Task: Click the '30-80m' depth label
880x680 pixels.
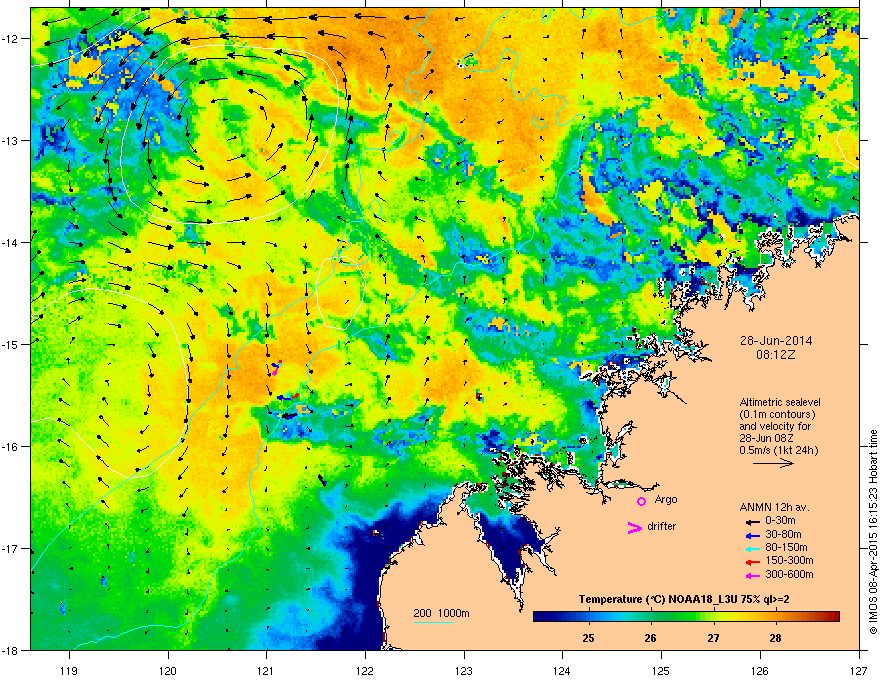Action: coord(783,534)
